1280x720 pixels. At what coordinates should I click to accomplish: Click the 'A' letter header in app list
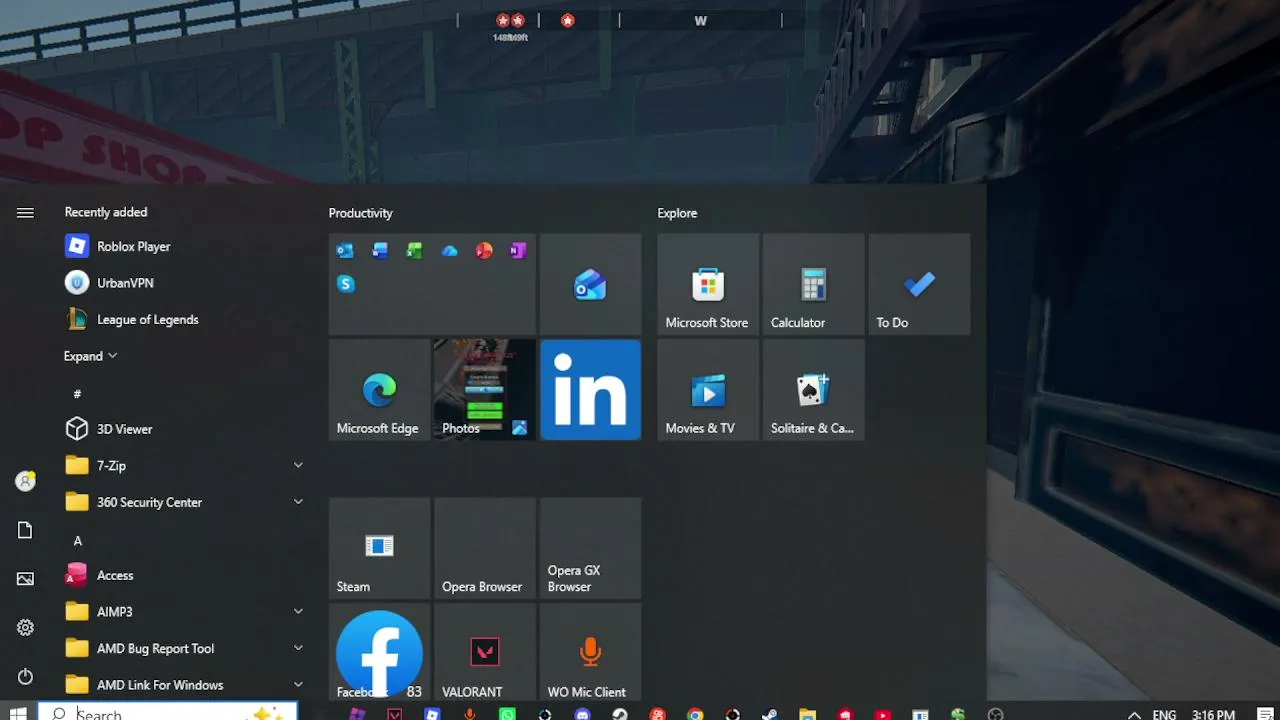point(77,540)
